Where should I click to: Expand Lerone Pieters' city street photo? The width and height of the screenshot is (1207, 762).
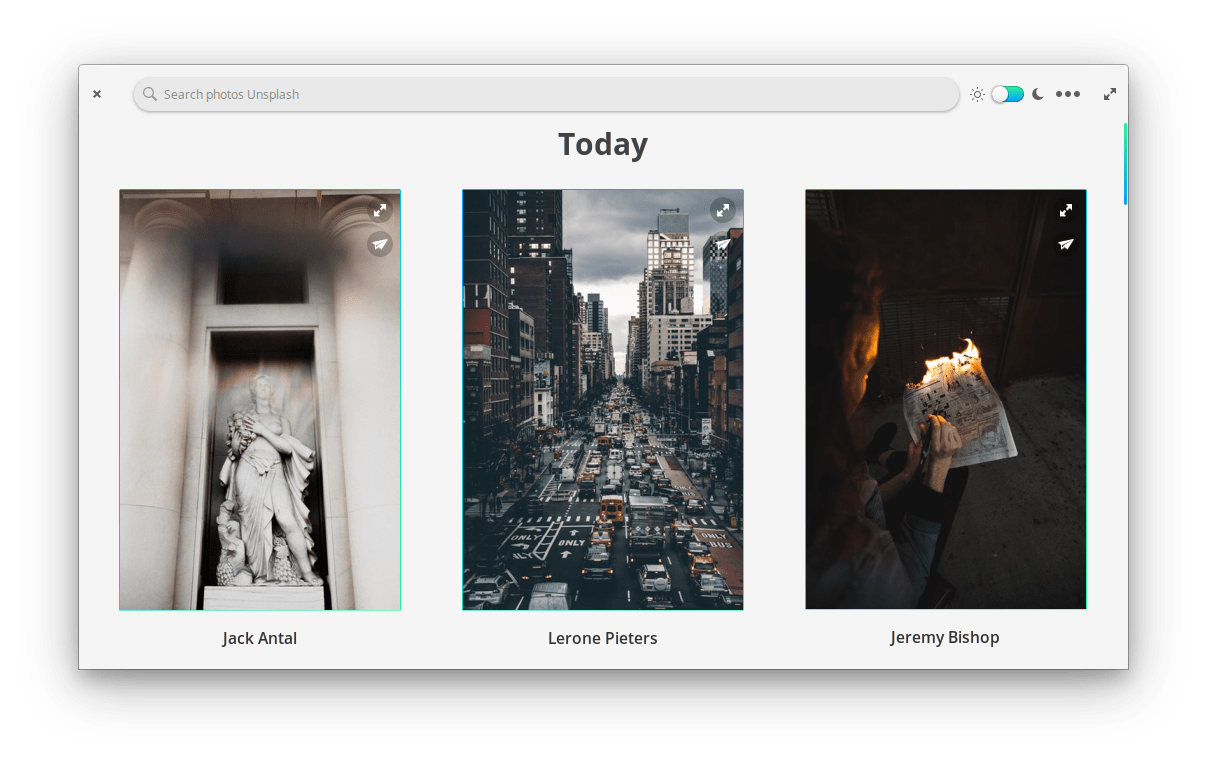pyautogui.click(x=723, y=210)
